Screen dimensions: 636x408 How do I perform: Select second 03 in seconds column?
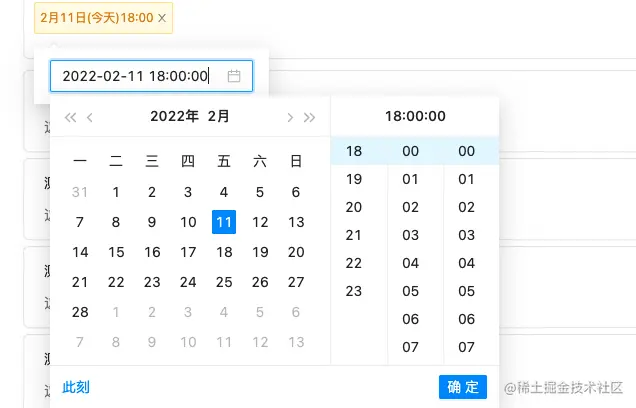click(x=467, y=235)
